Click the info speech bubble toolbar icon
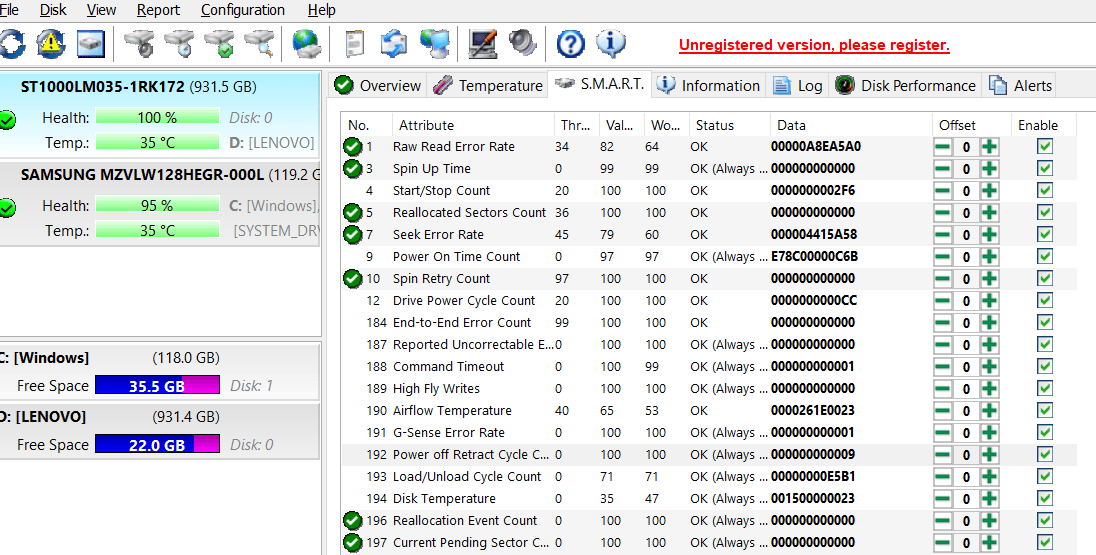Image resolution: width=1096 pixels, height=555 pixels. [x=610, y=44]
